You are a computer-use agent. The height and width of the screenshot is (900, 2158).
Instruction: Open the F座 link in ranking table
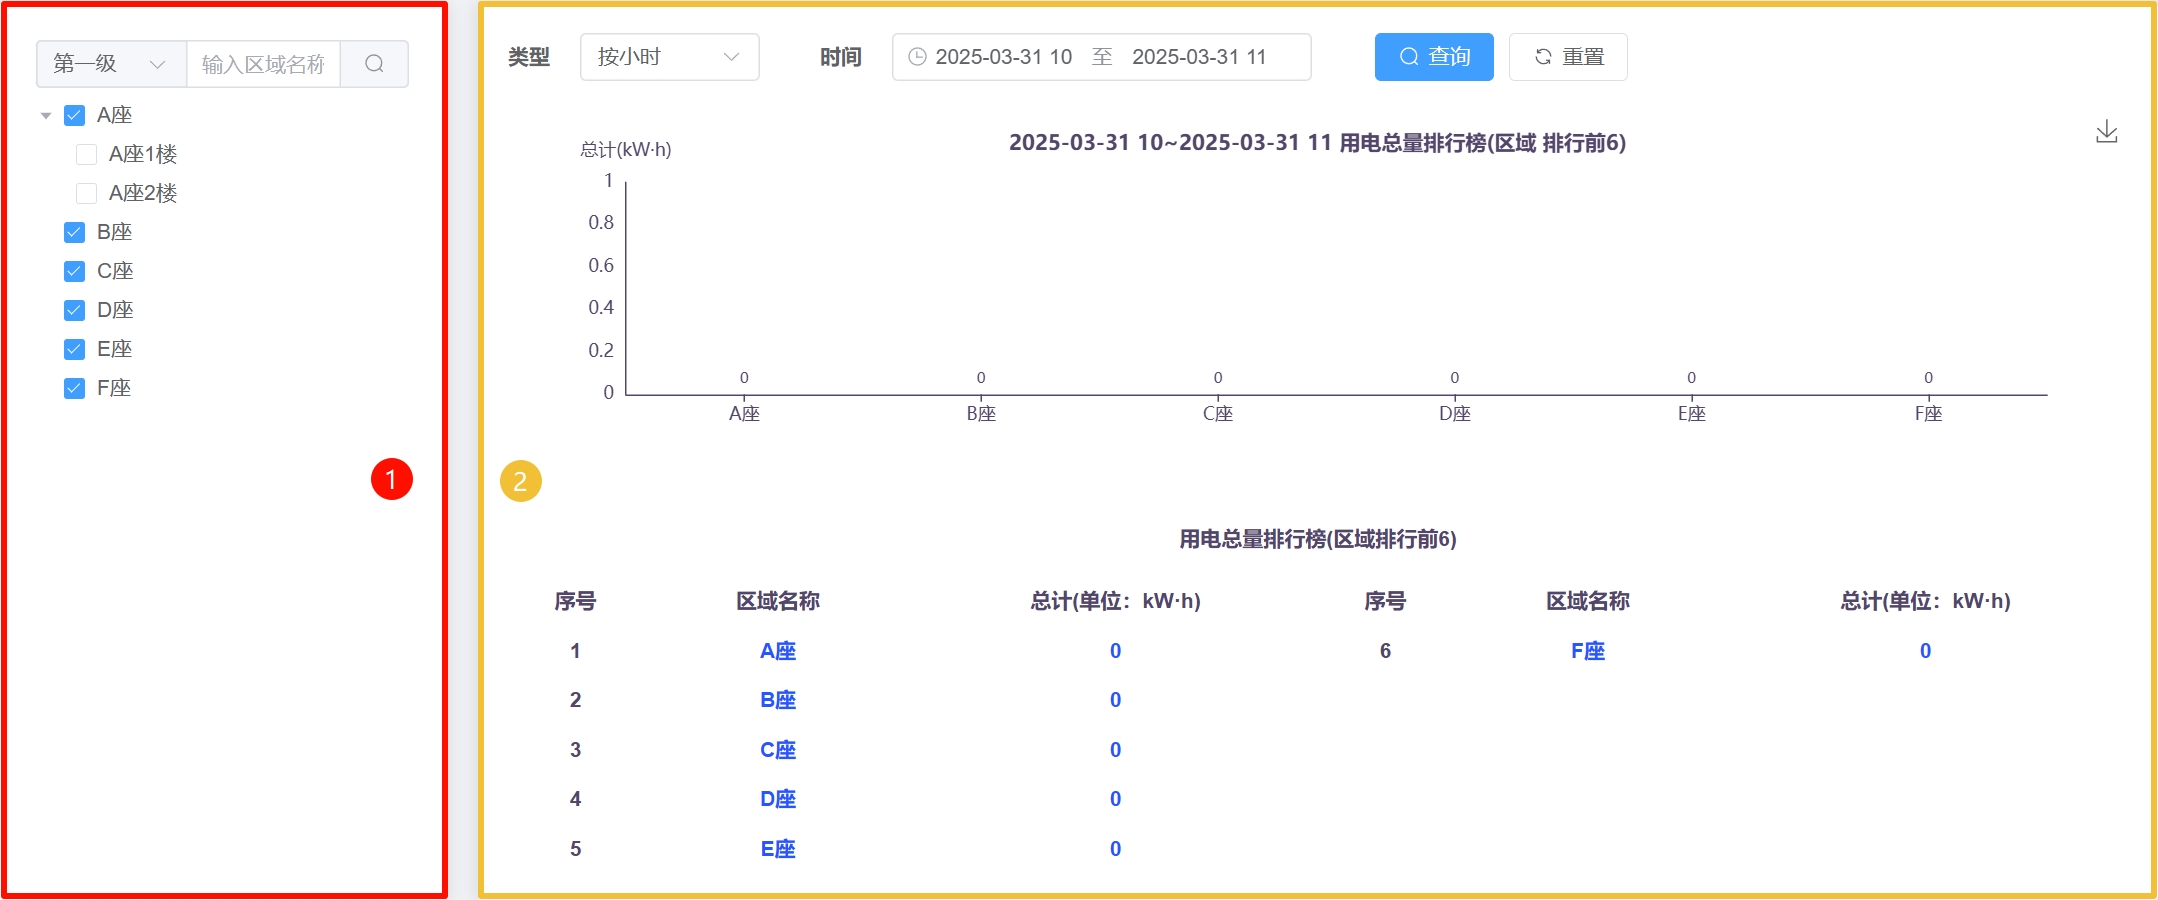(1588, 651)
